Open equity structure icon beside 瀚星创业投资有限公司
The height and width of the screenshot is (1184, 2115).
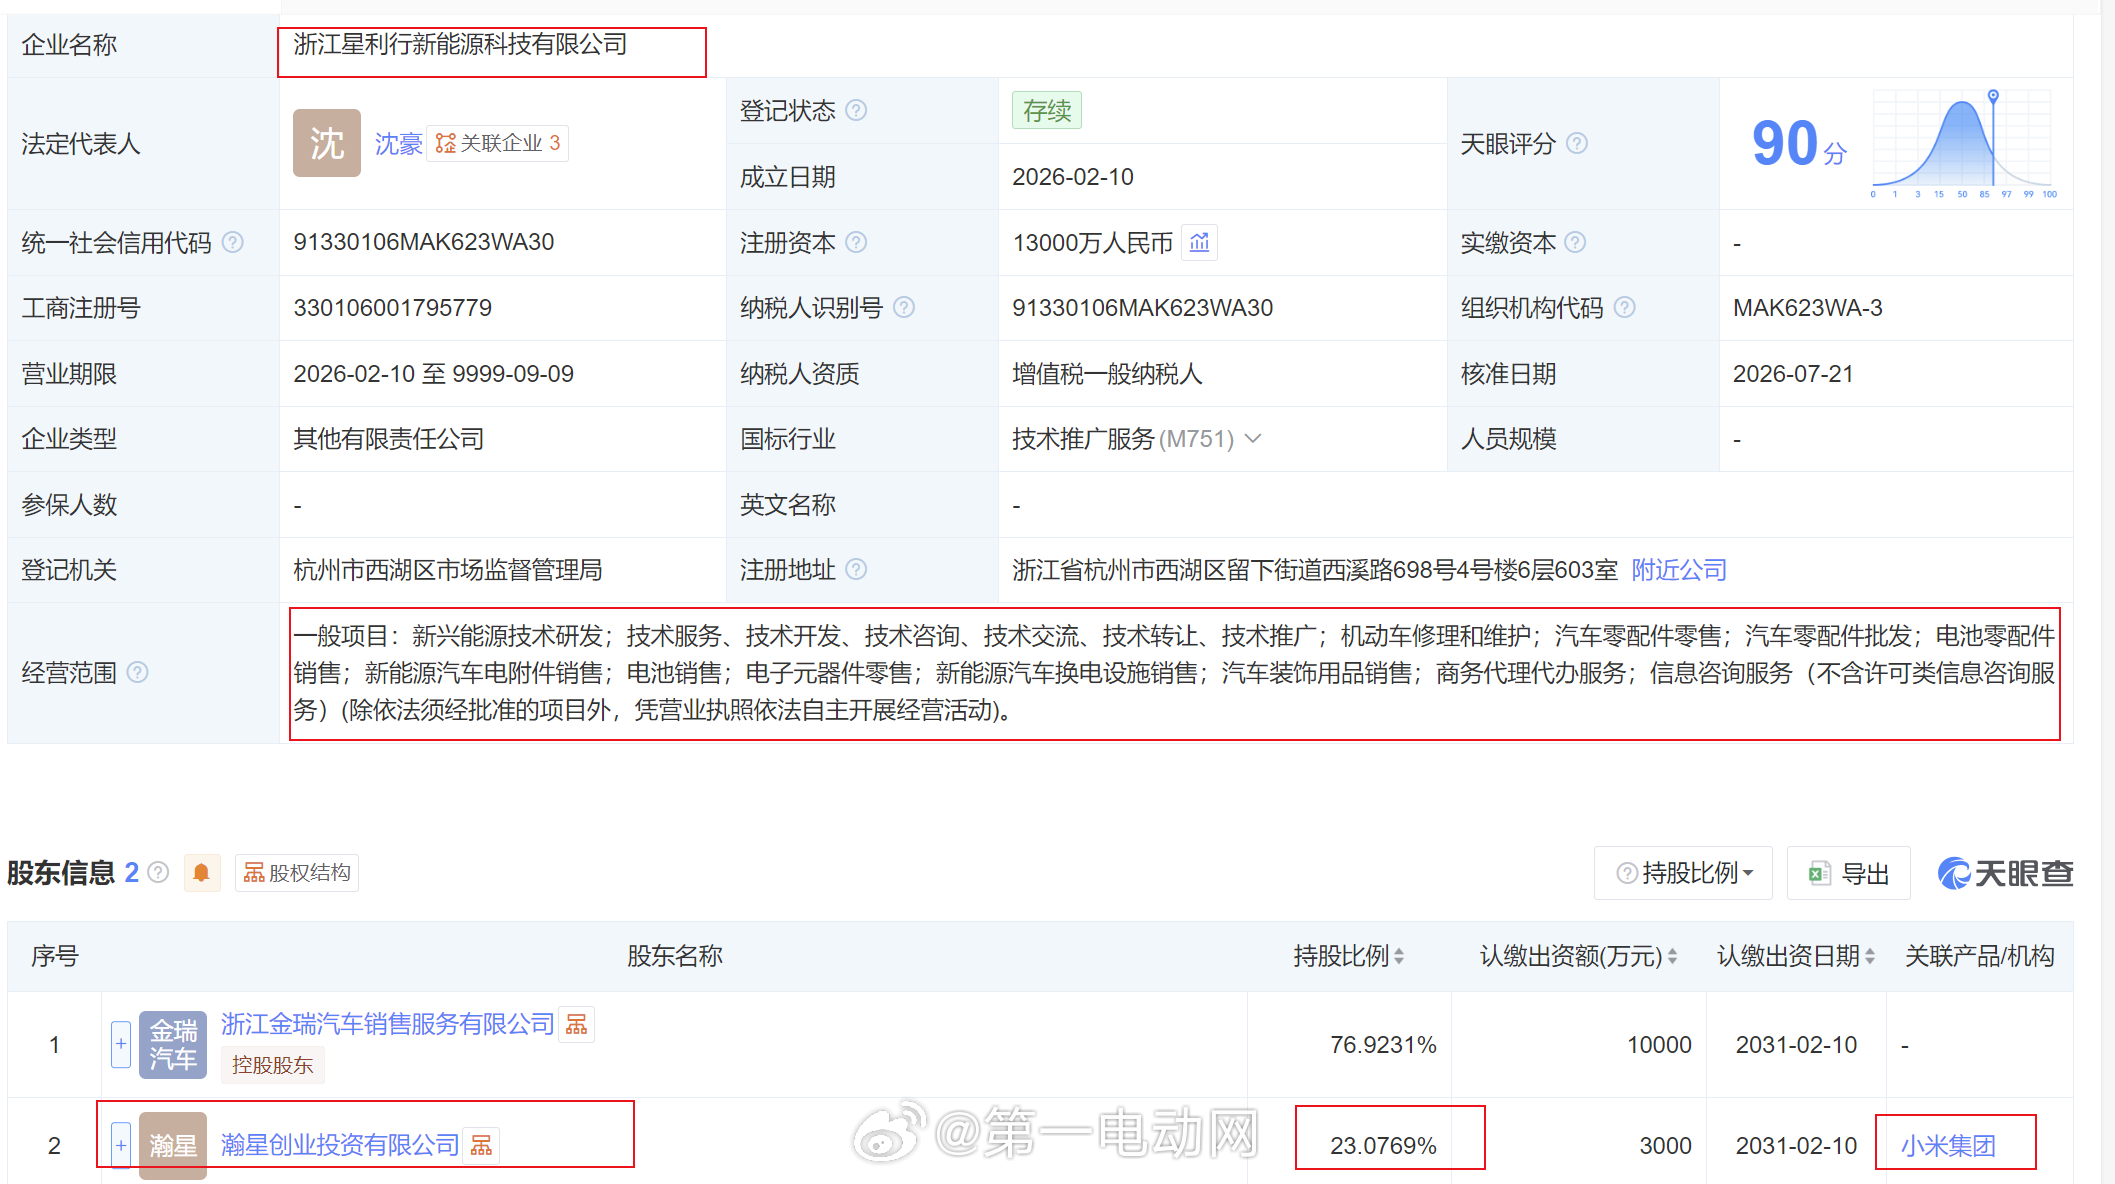482,1145
